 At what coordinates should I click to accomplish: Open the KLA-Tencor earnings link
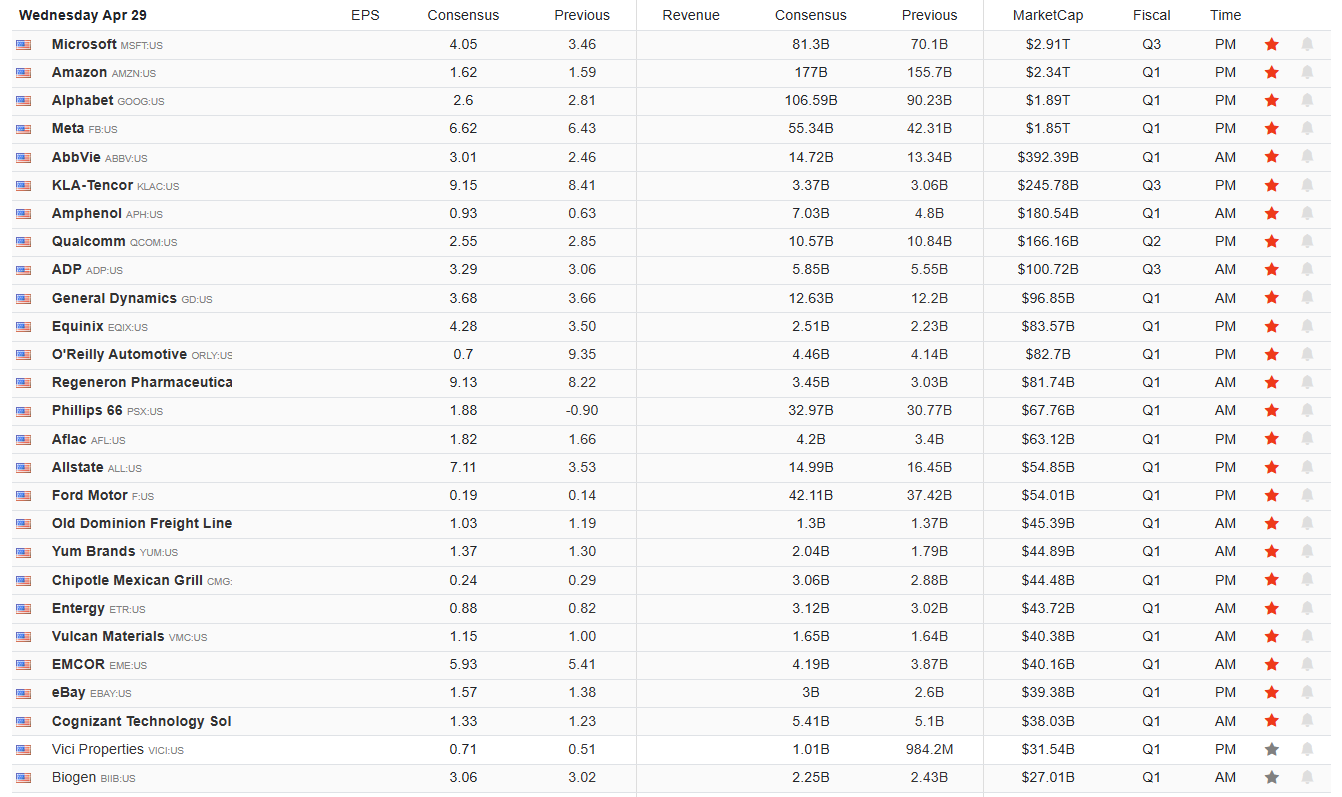click(x=93, y=185)
